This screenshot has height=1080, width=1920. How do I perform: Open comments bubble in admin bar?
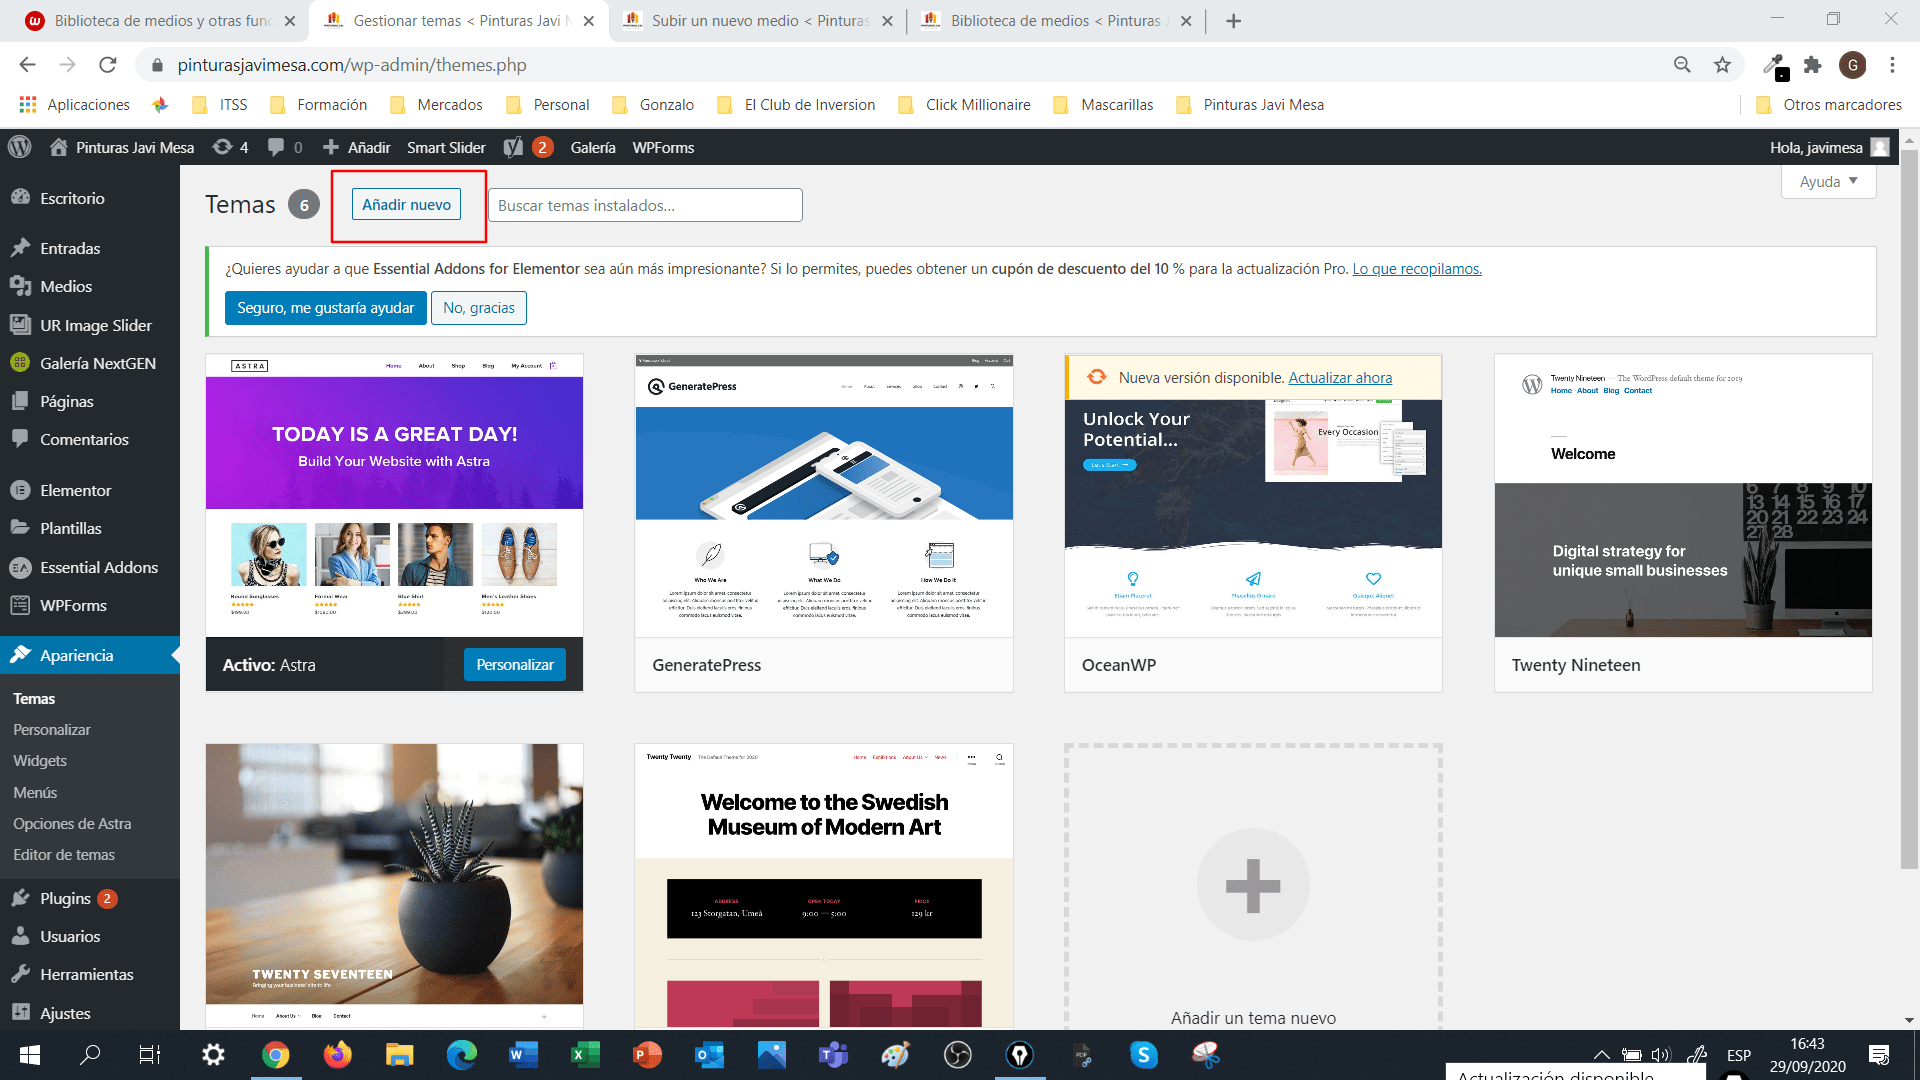285,147
